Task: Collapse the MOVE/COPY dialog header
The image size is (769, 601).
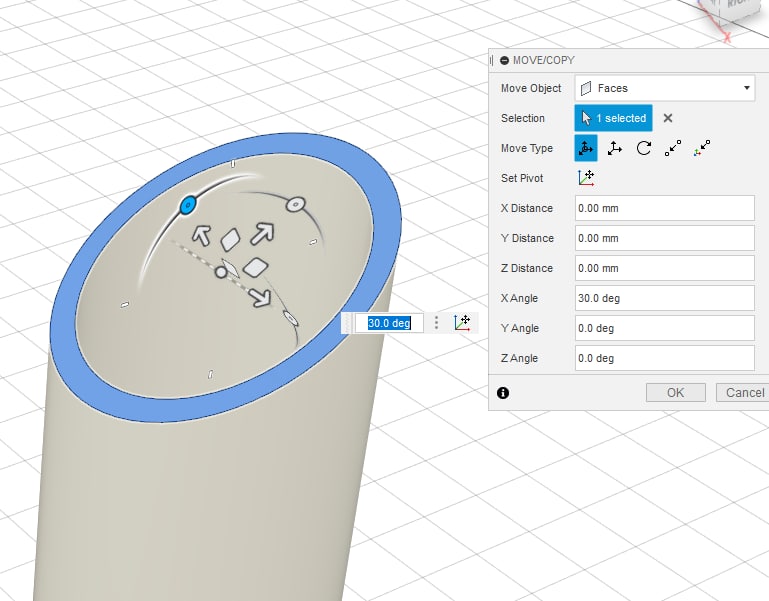Action: click(504, 60)
